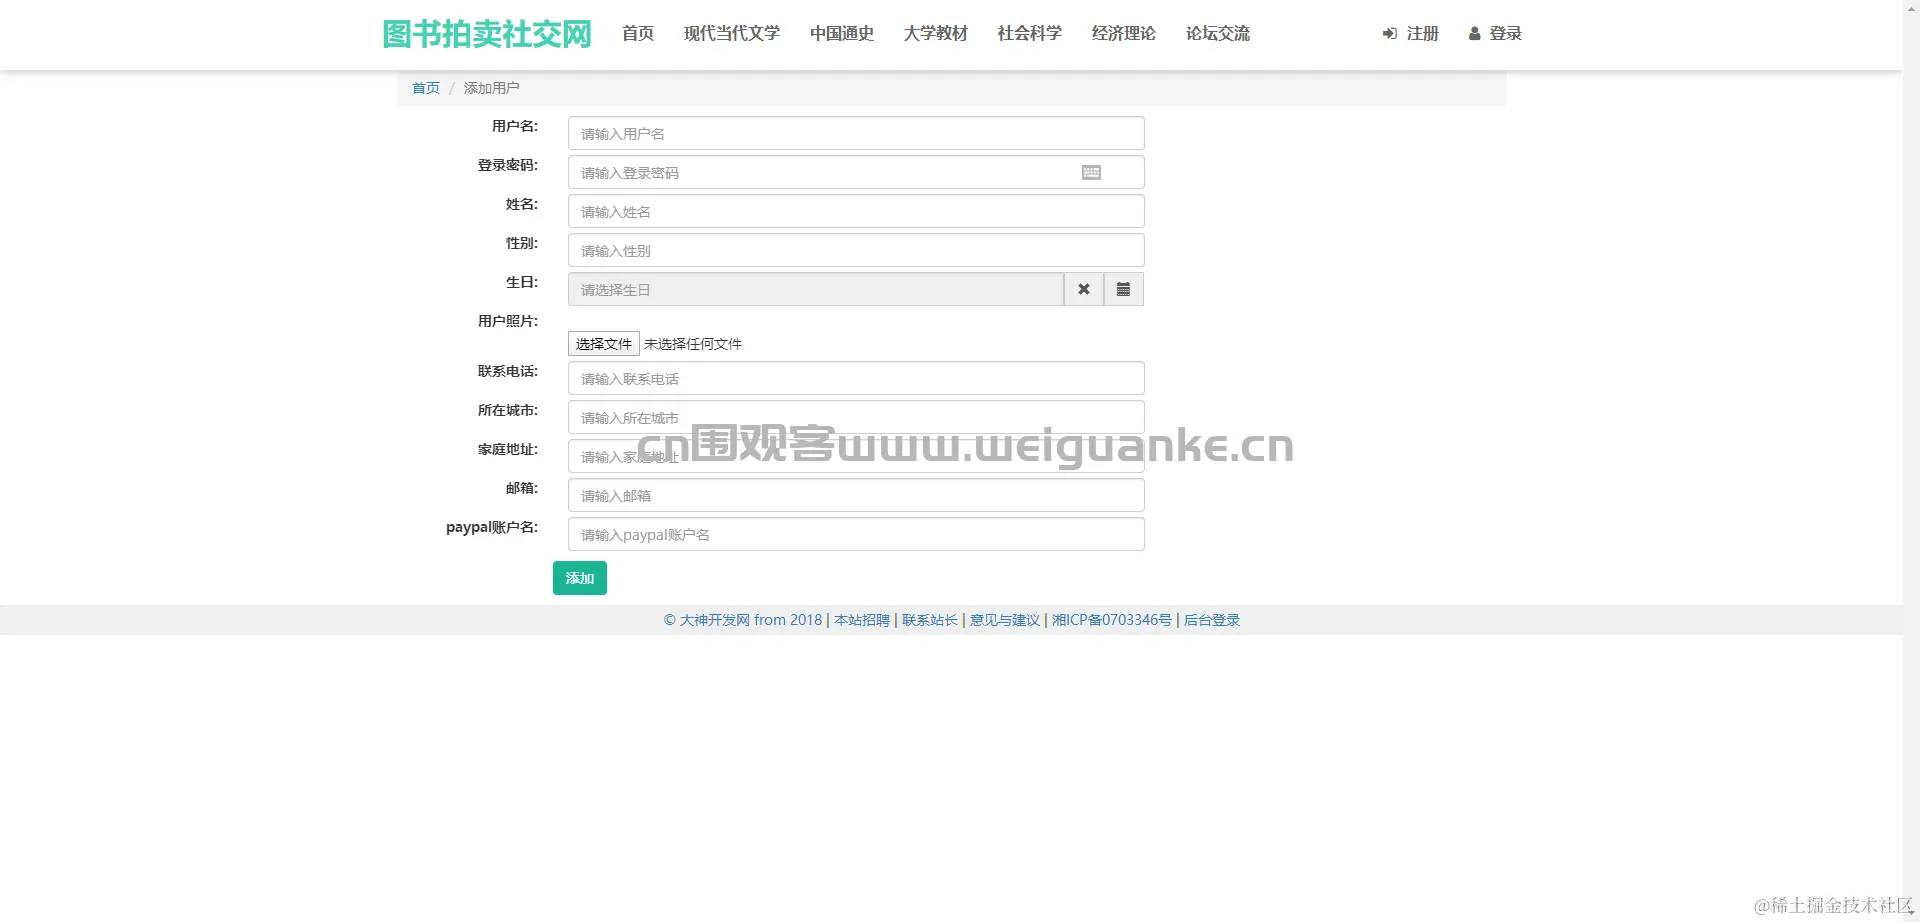Open 现代当代文学 menu item
Viewport: 1920px width, 922px height.
coord(732,34)
